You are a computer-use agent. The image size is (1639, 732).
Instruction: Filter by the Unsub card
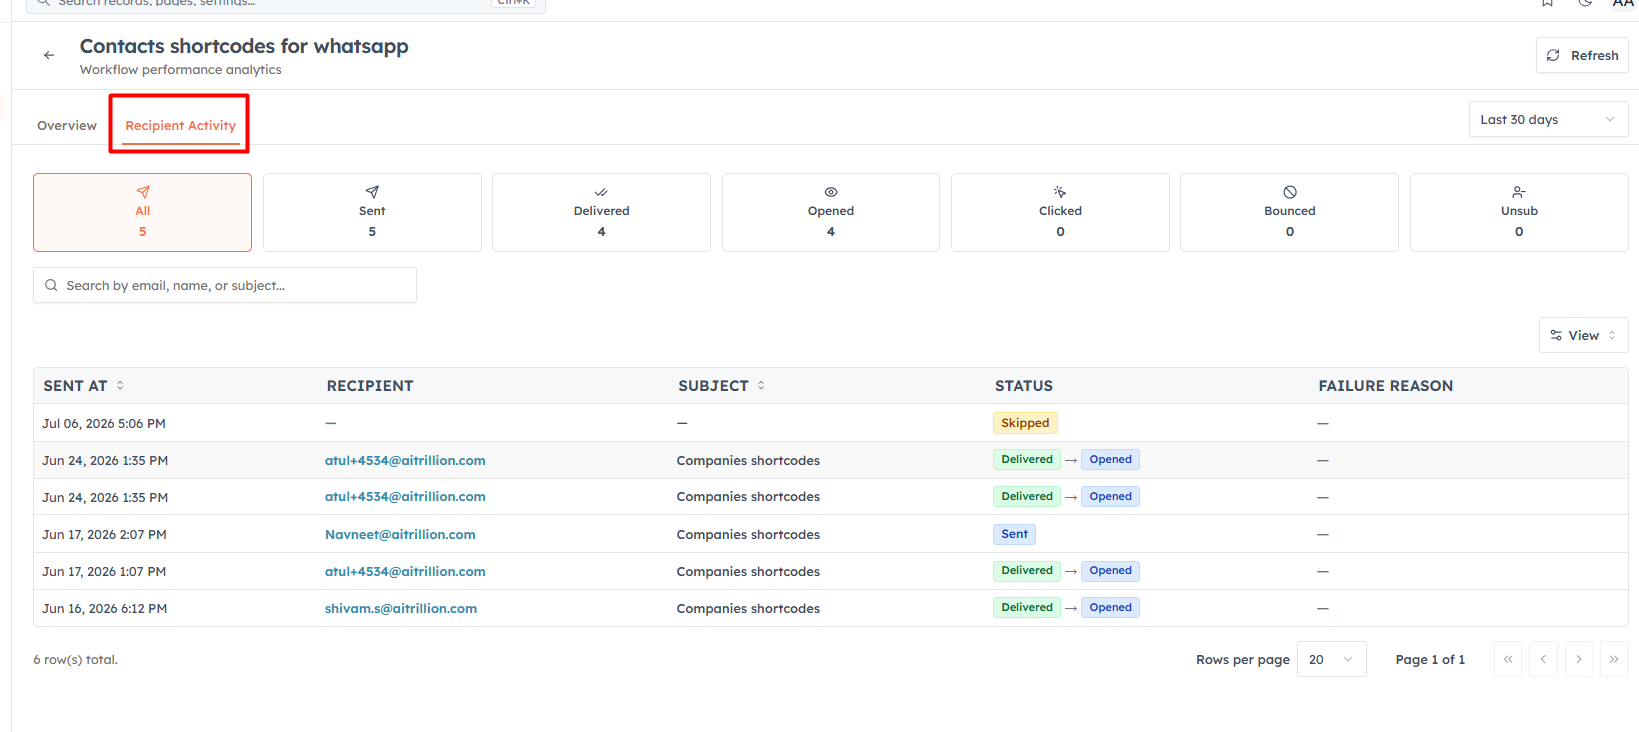1519,212
